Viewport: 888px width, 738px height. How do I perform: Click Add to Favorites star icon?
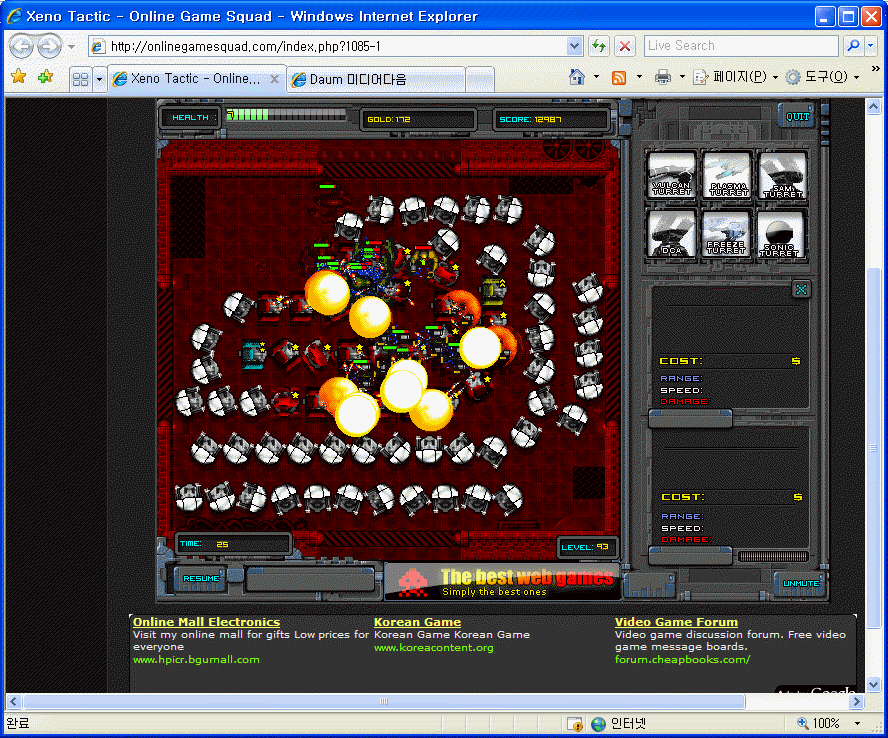coord(45,76)
